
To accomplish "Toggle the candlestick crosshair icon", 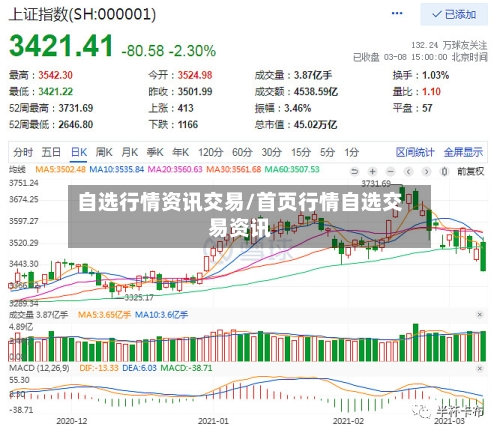I will tap(444, 172).
